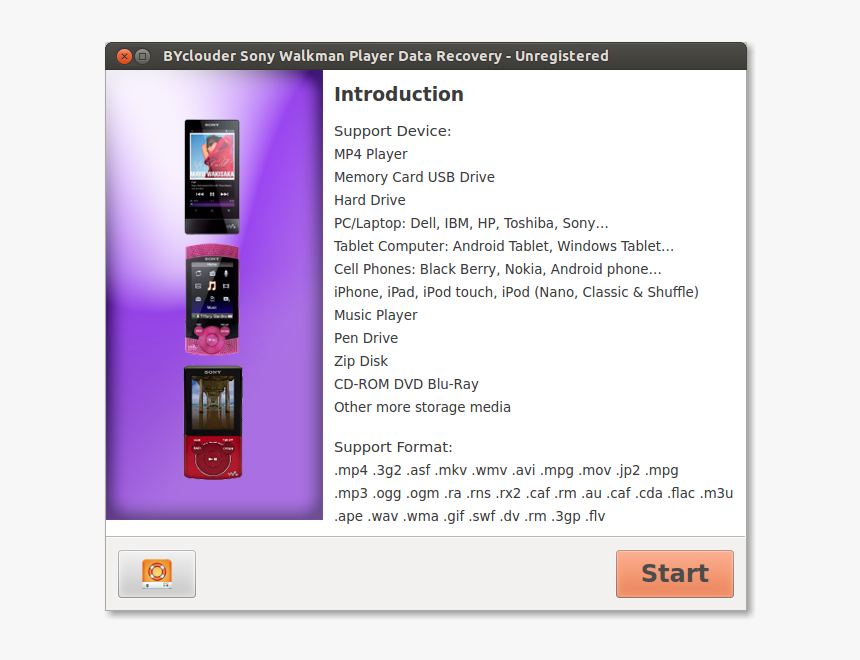Click the Hard Drive entry
Image resolution: width=860 pixels, height=660 pixels.
click(x=370, y=200)
